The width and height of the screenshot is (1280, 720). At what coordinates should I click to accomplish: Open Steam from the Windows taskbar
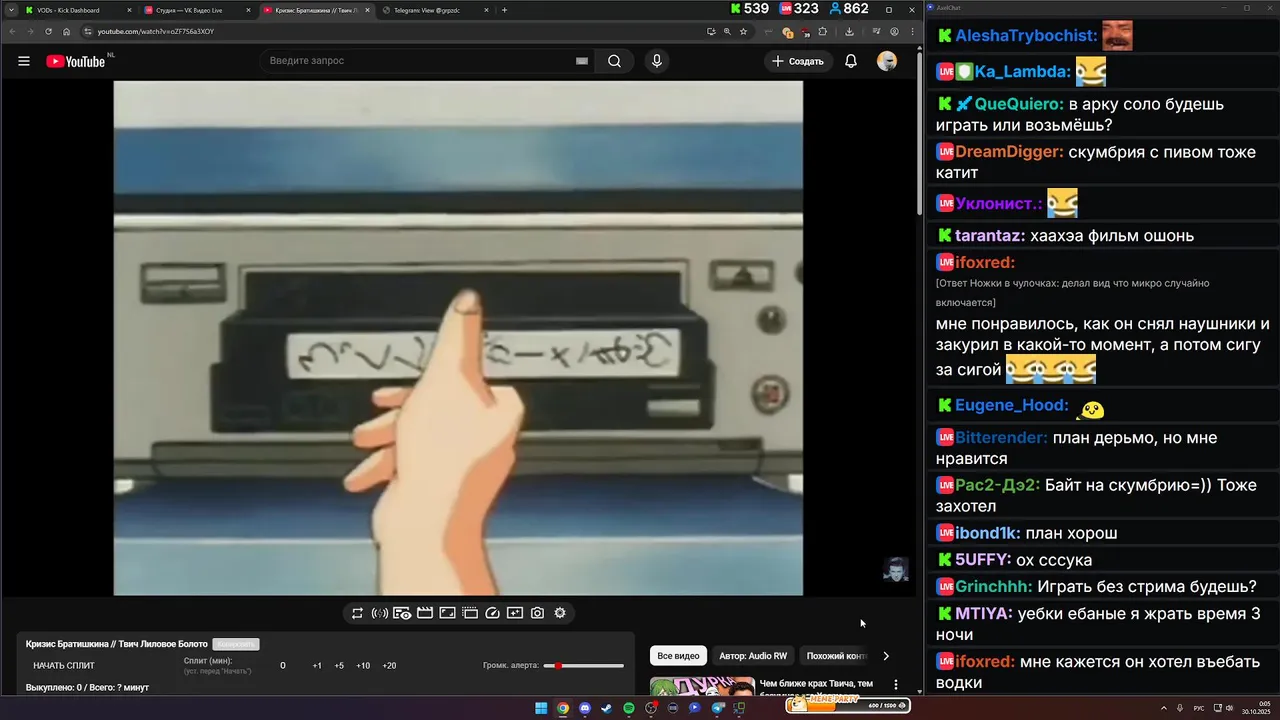[x=607, y=708]
